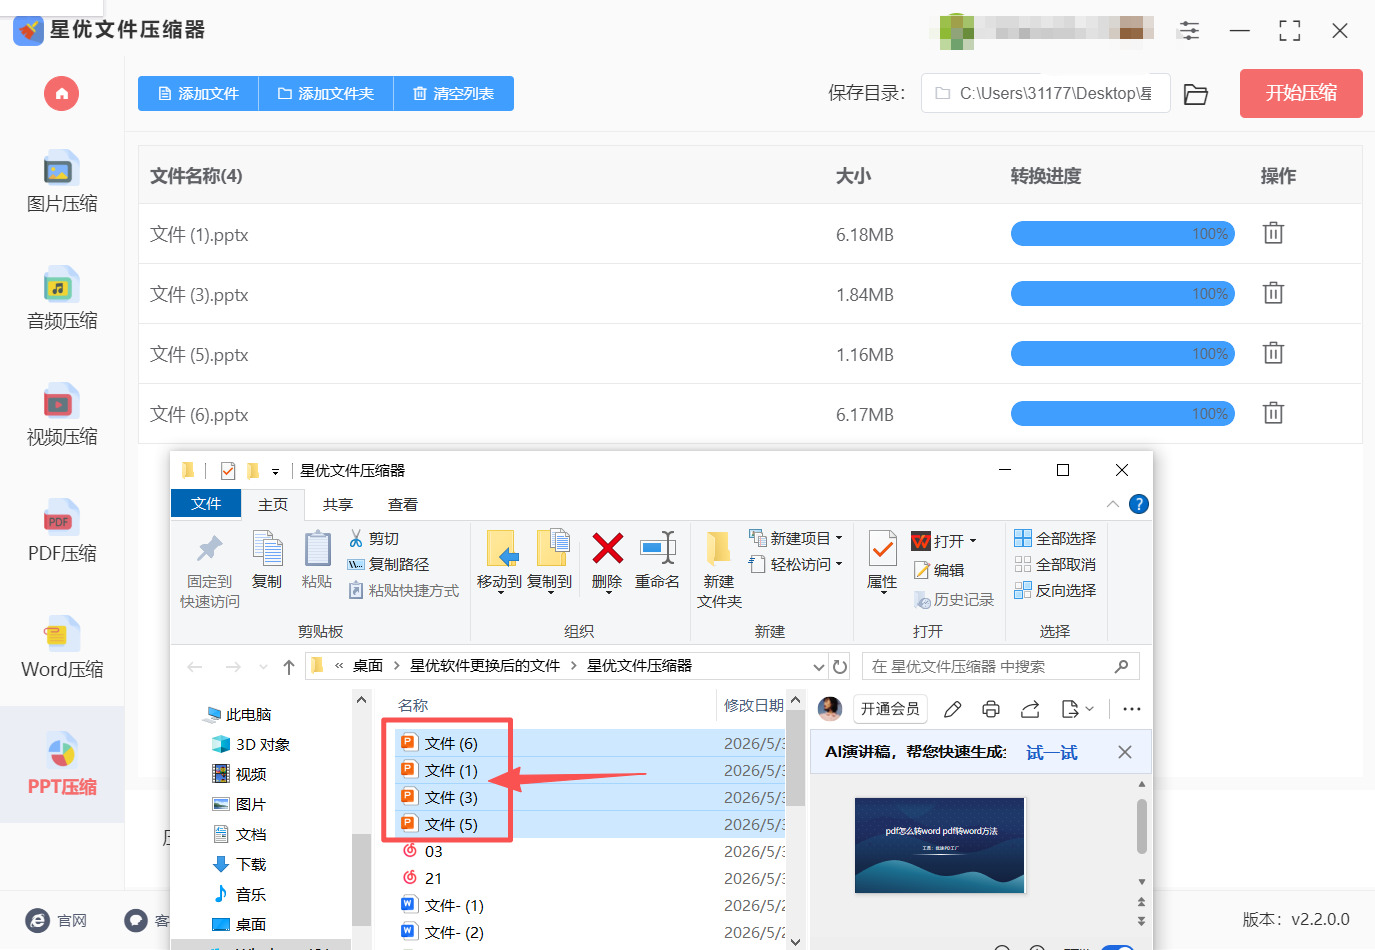Viewport: 1375px width, 950px height.
Task: Switch to the 共享 ribbon tab
Action: [338, 504]
